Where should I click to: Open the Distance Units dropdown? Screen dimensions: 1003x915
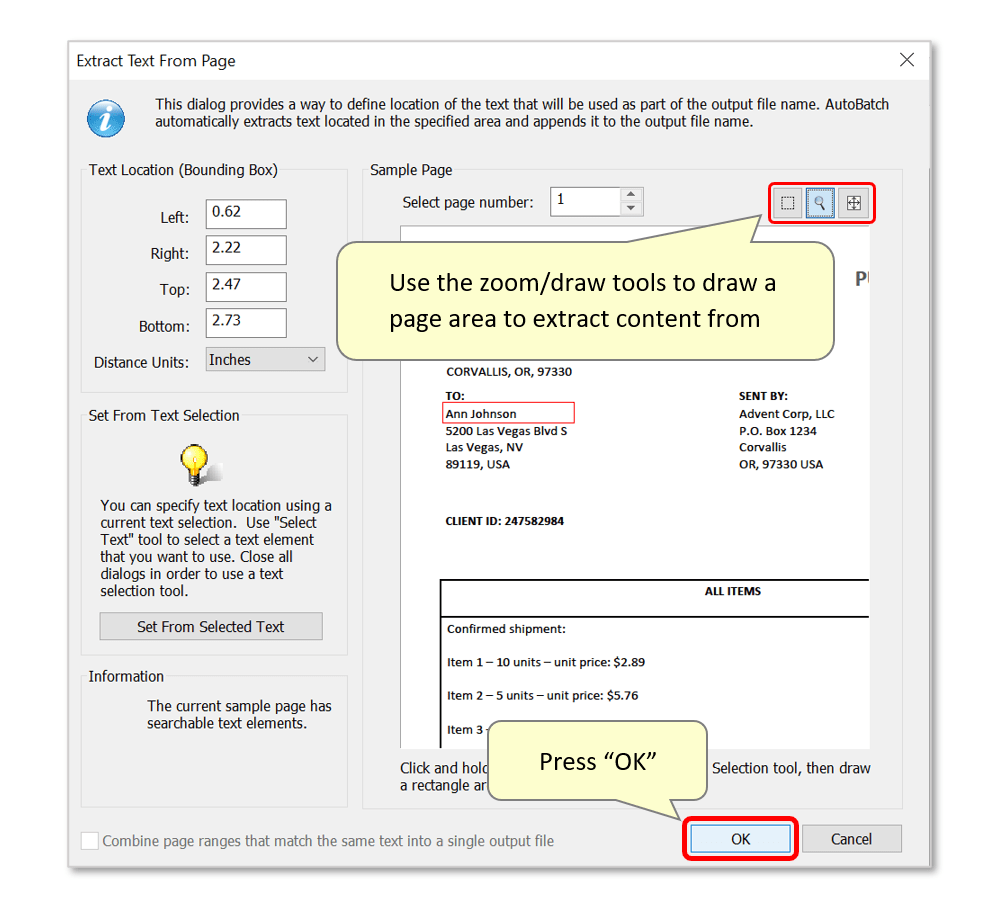click(x=265, y=360)
